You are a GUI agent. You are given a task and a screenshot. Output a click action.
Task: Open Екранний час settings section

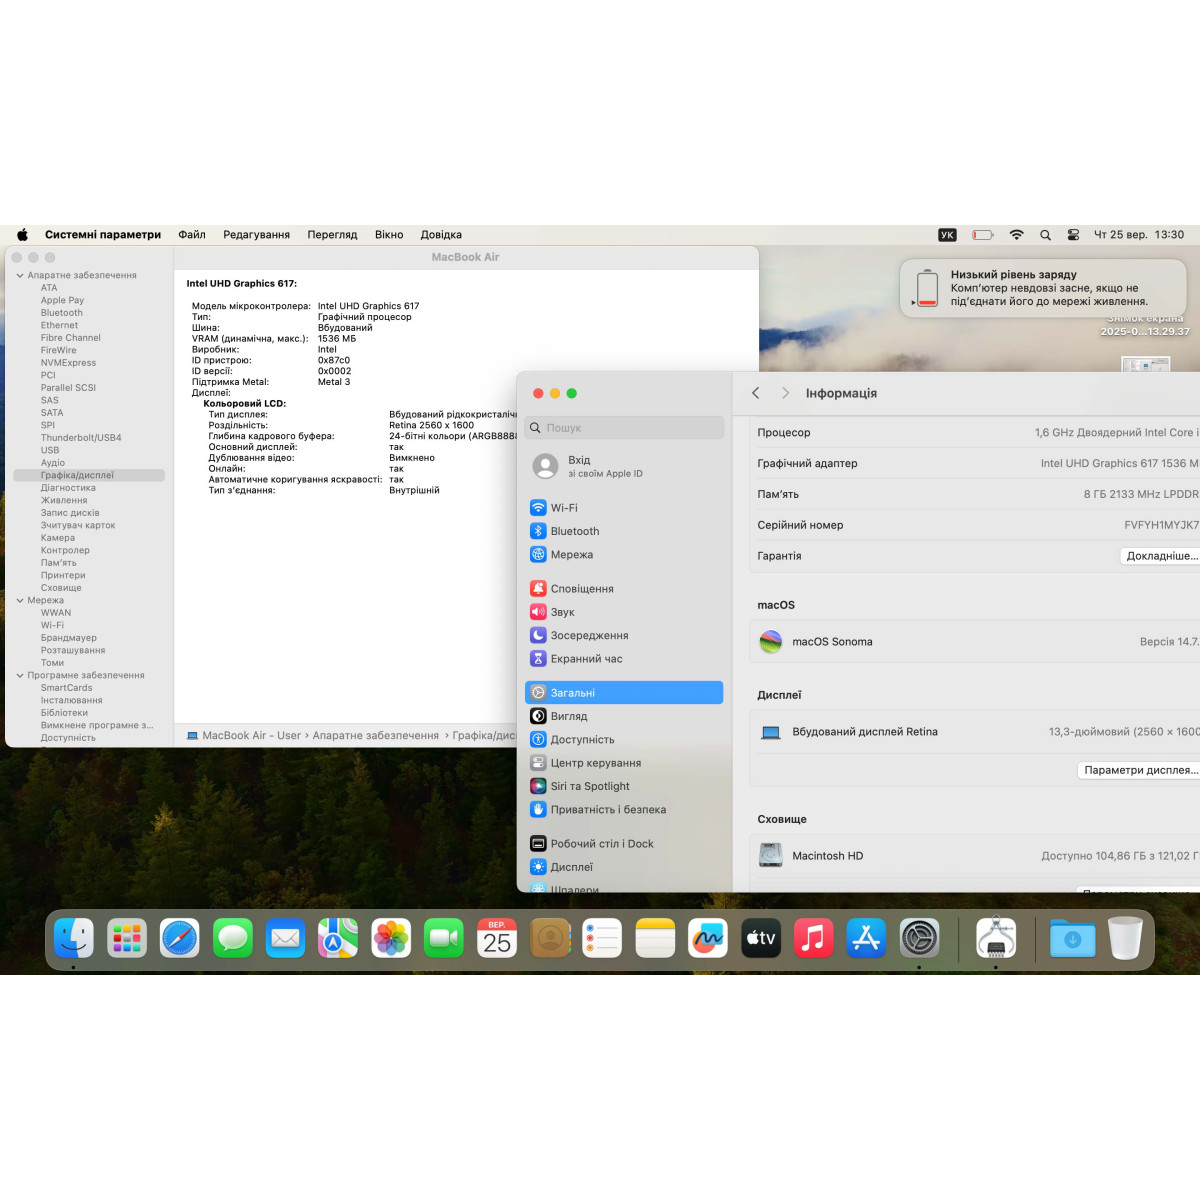pyautogui.click(x=624, y=659)
